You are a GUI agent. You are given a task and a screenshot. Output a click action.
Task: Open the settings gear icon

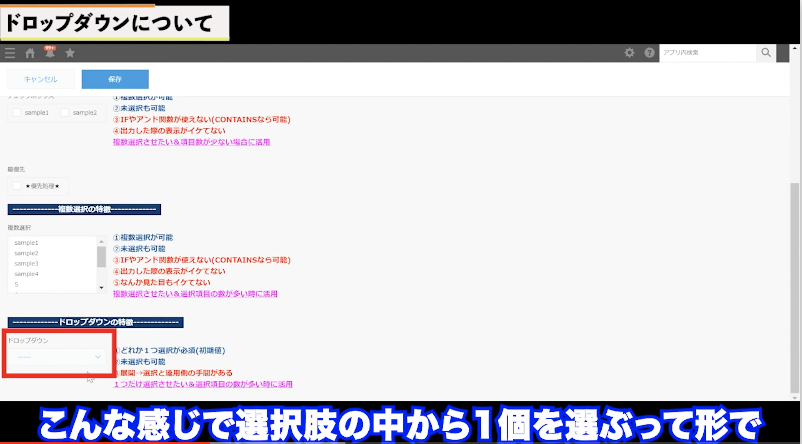pyautogui.click(x=629, y=53)
